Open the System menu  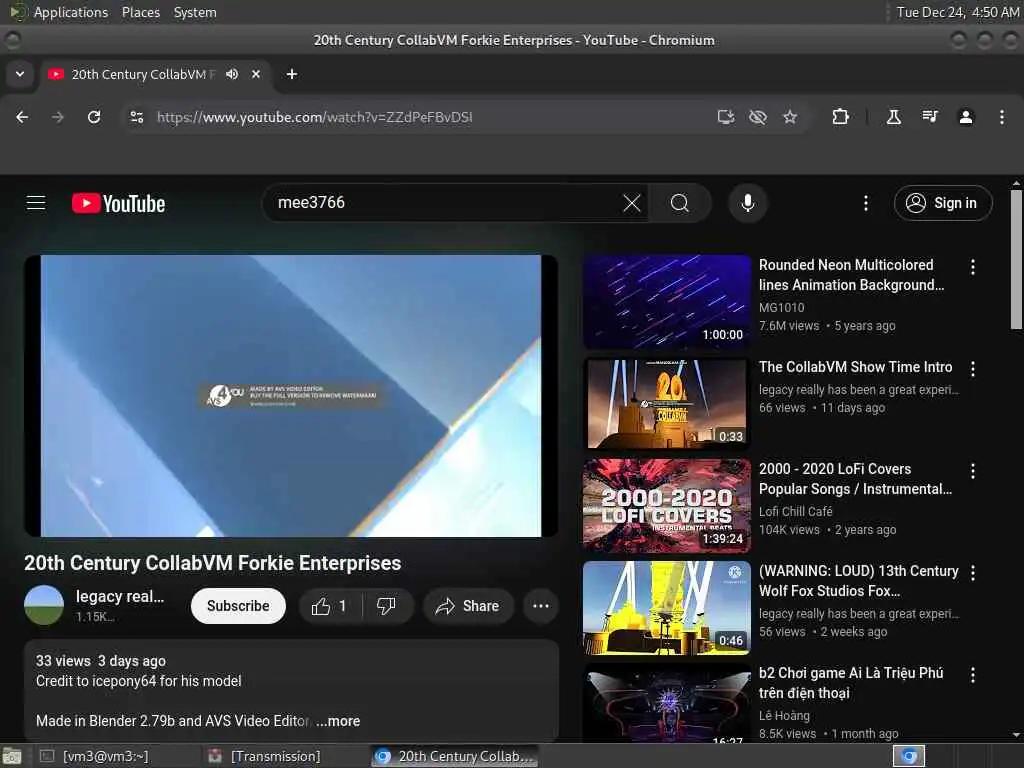(x=195, y=12)
